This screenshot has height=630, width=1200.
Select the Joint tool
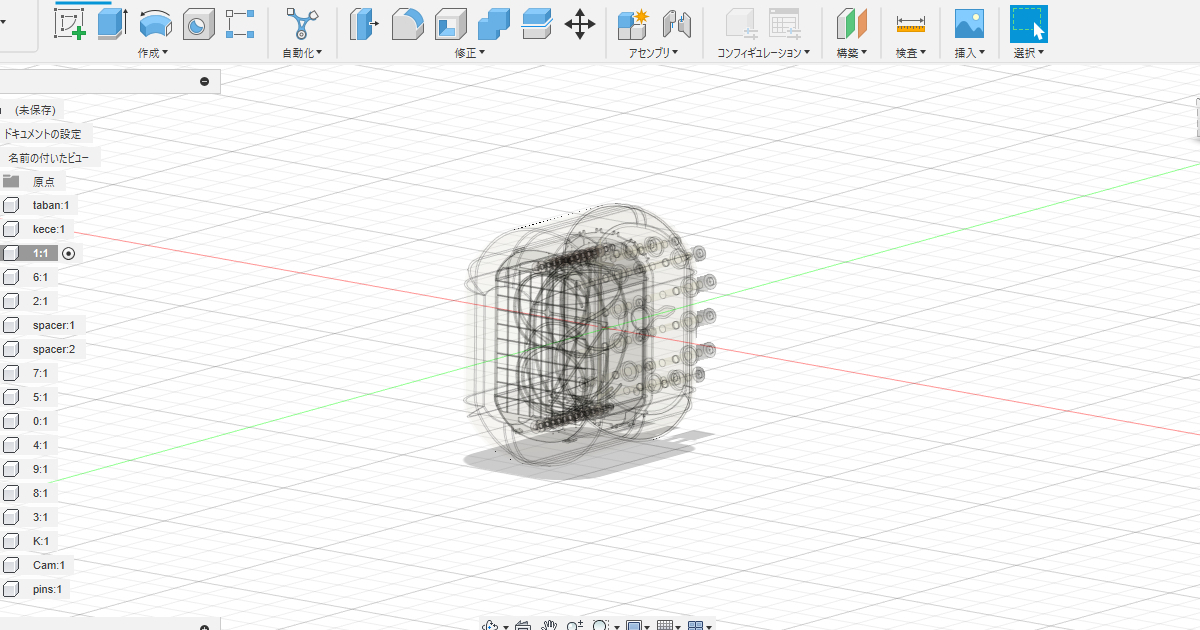tap(677, 23)
